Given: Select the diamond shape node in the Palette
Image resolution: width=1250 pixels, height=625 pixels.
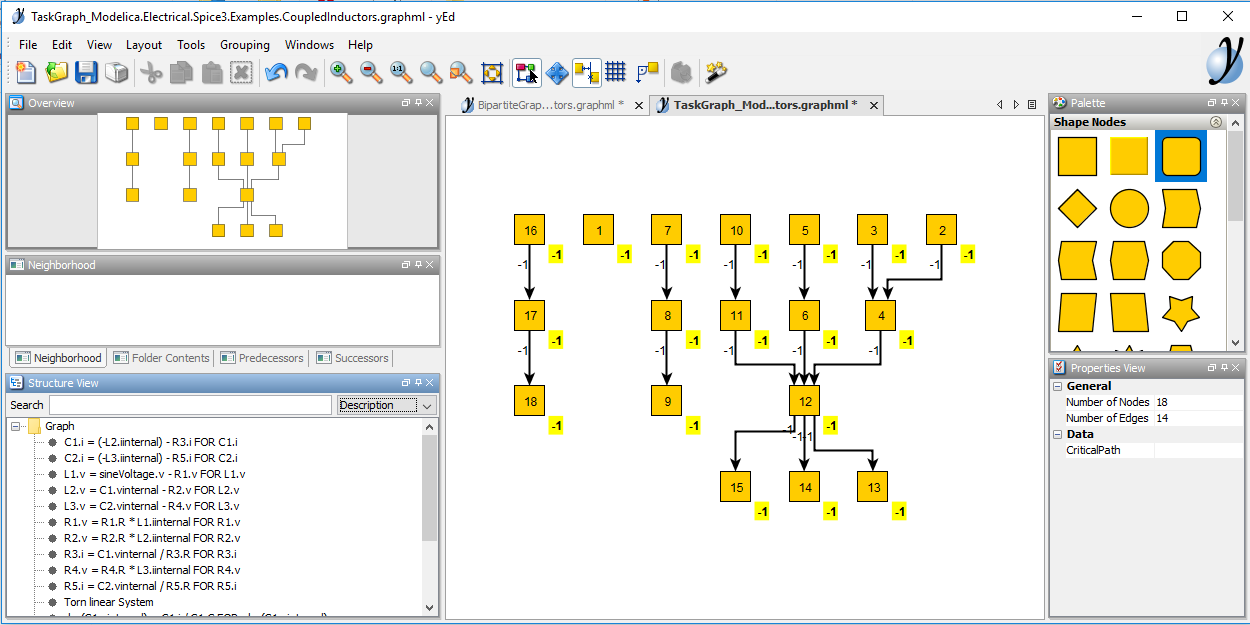Looking at the screenshot, I should (1077, 208).
